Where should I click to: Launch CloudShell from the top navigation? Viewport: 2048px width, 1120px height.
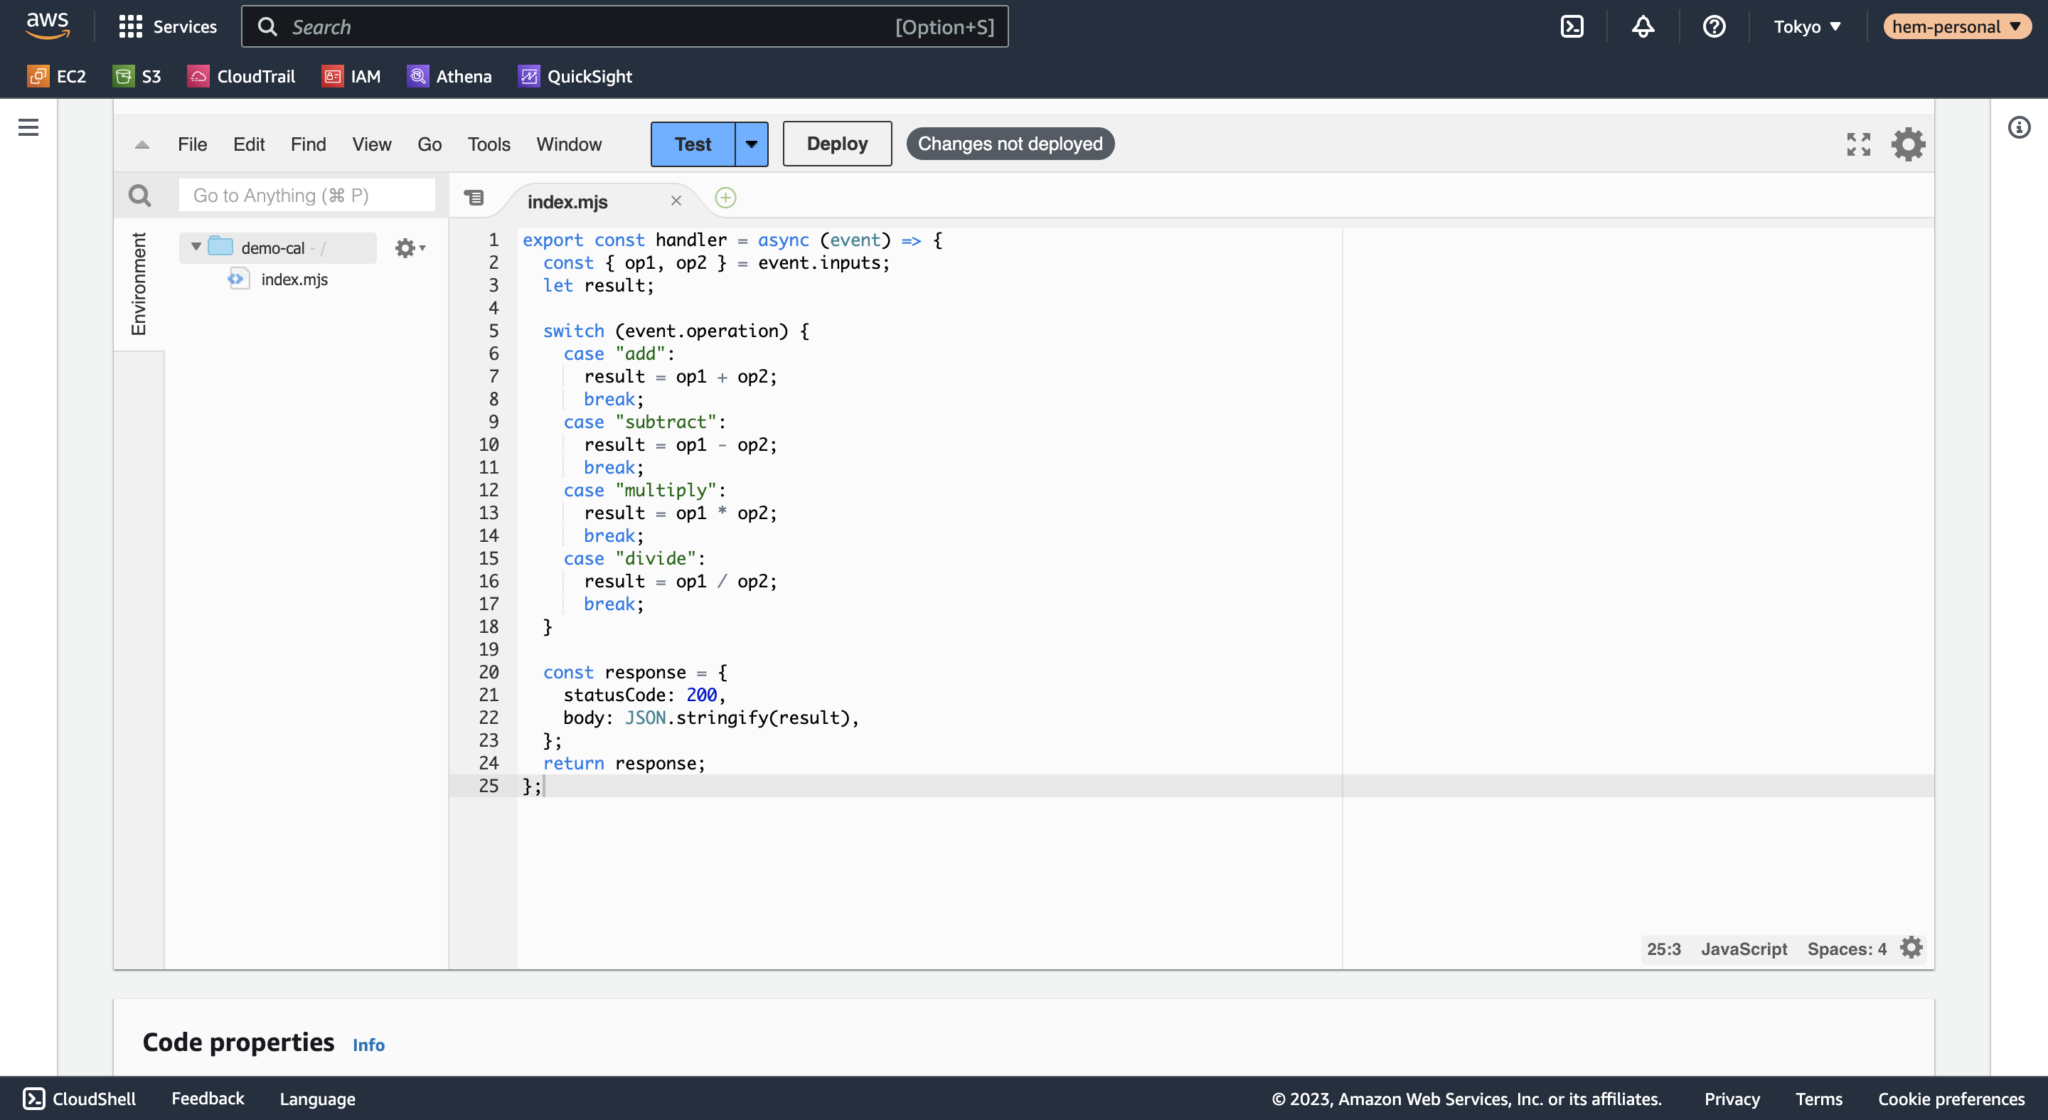(1571, 26)
